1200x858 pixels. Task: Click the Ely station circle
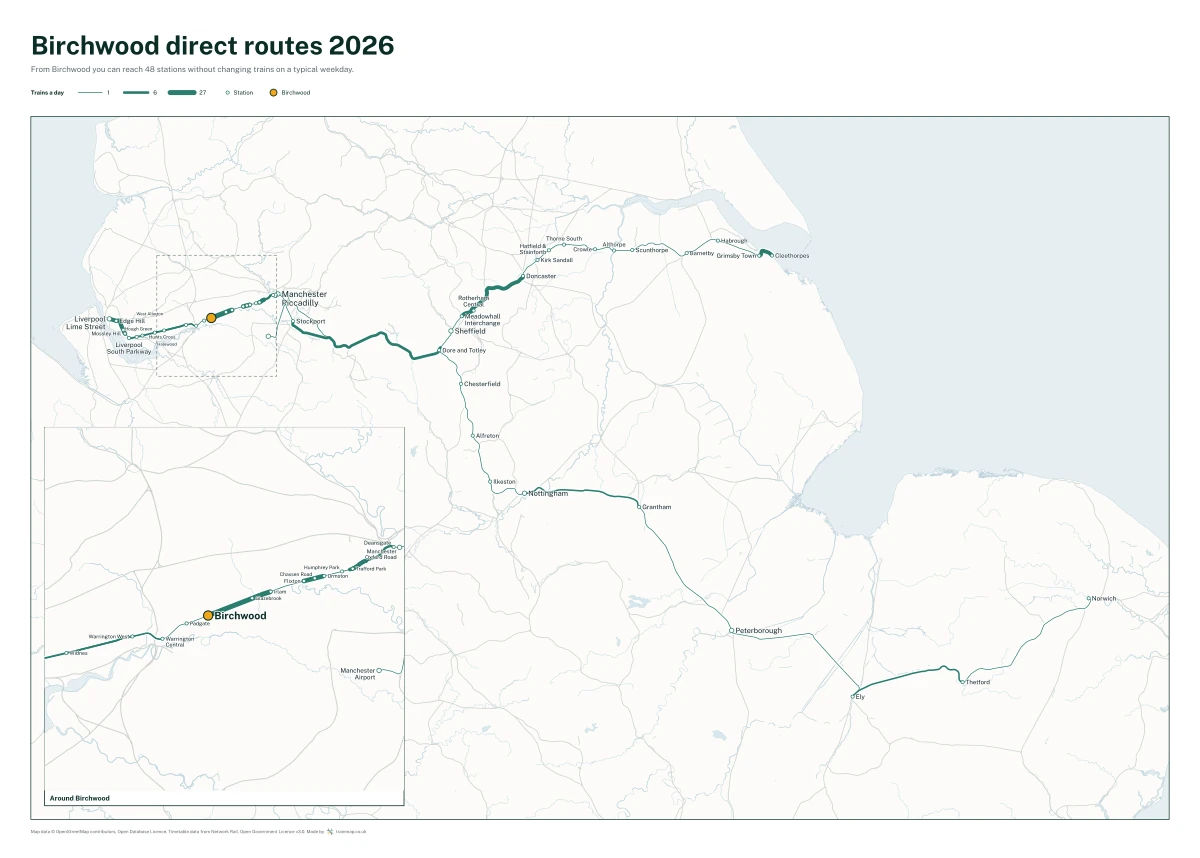click(854, 696)
